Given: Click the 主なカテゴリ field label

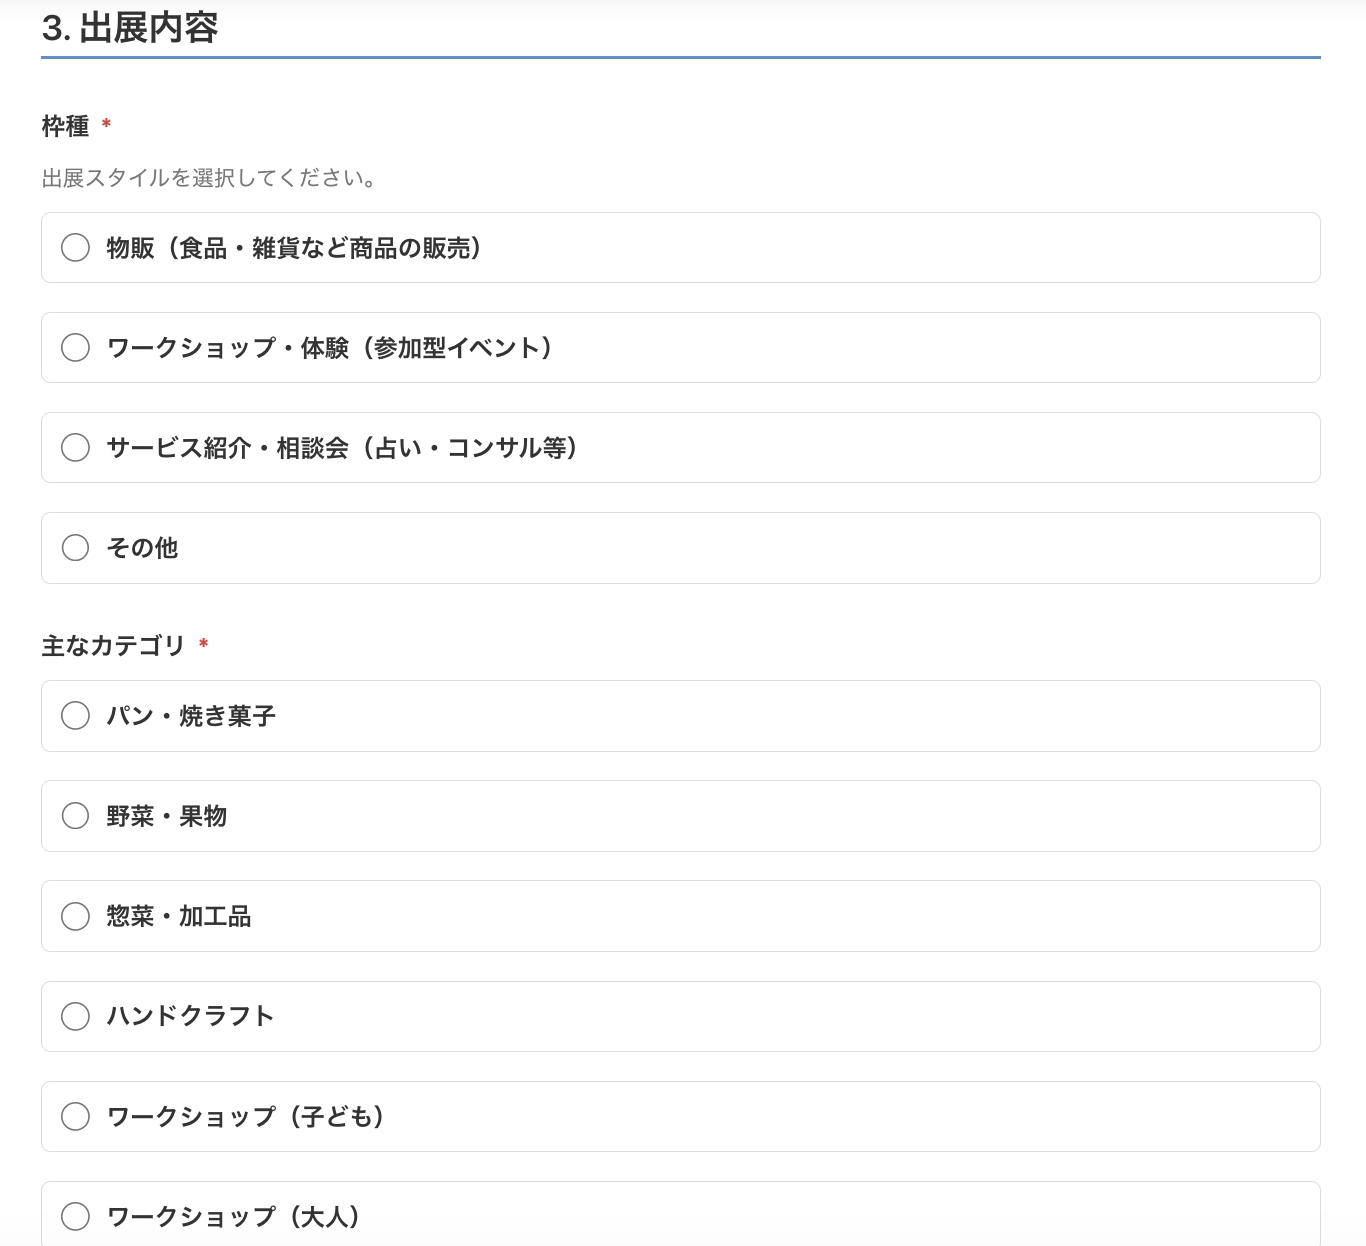Looking at the screenshot, I should pos(113,646).
